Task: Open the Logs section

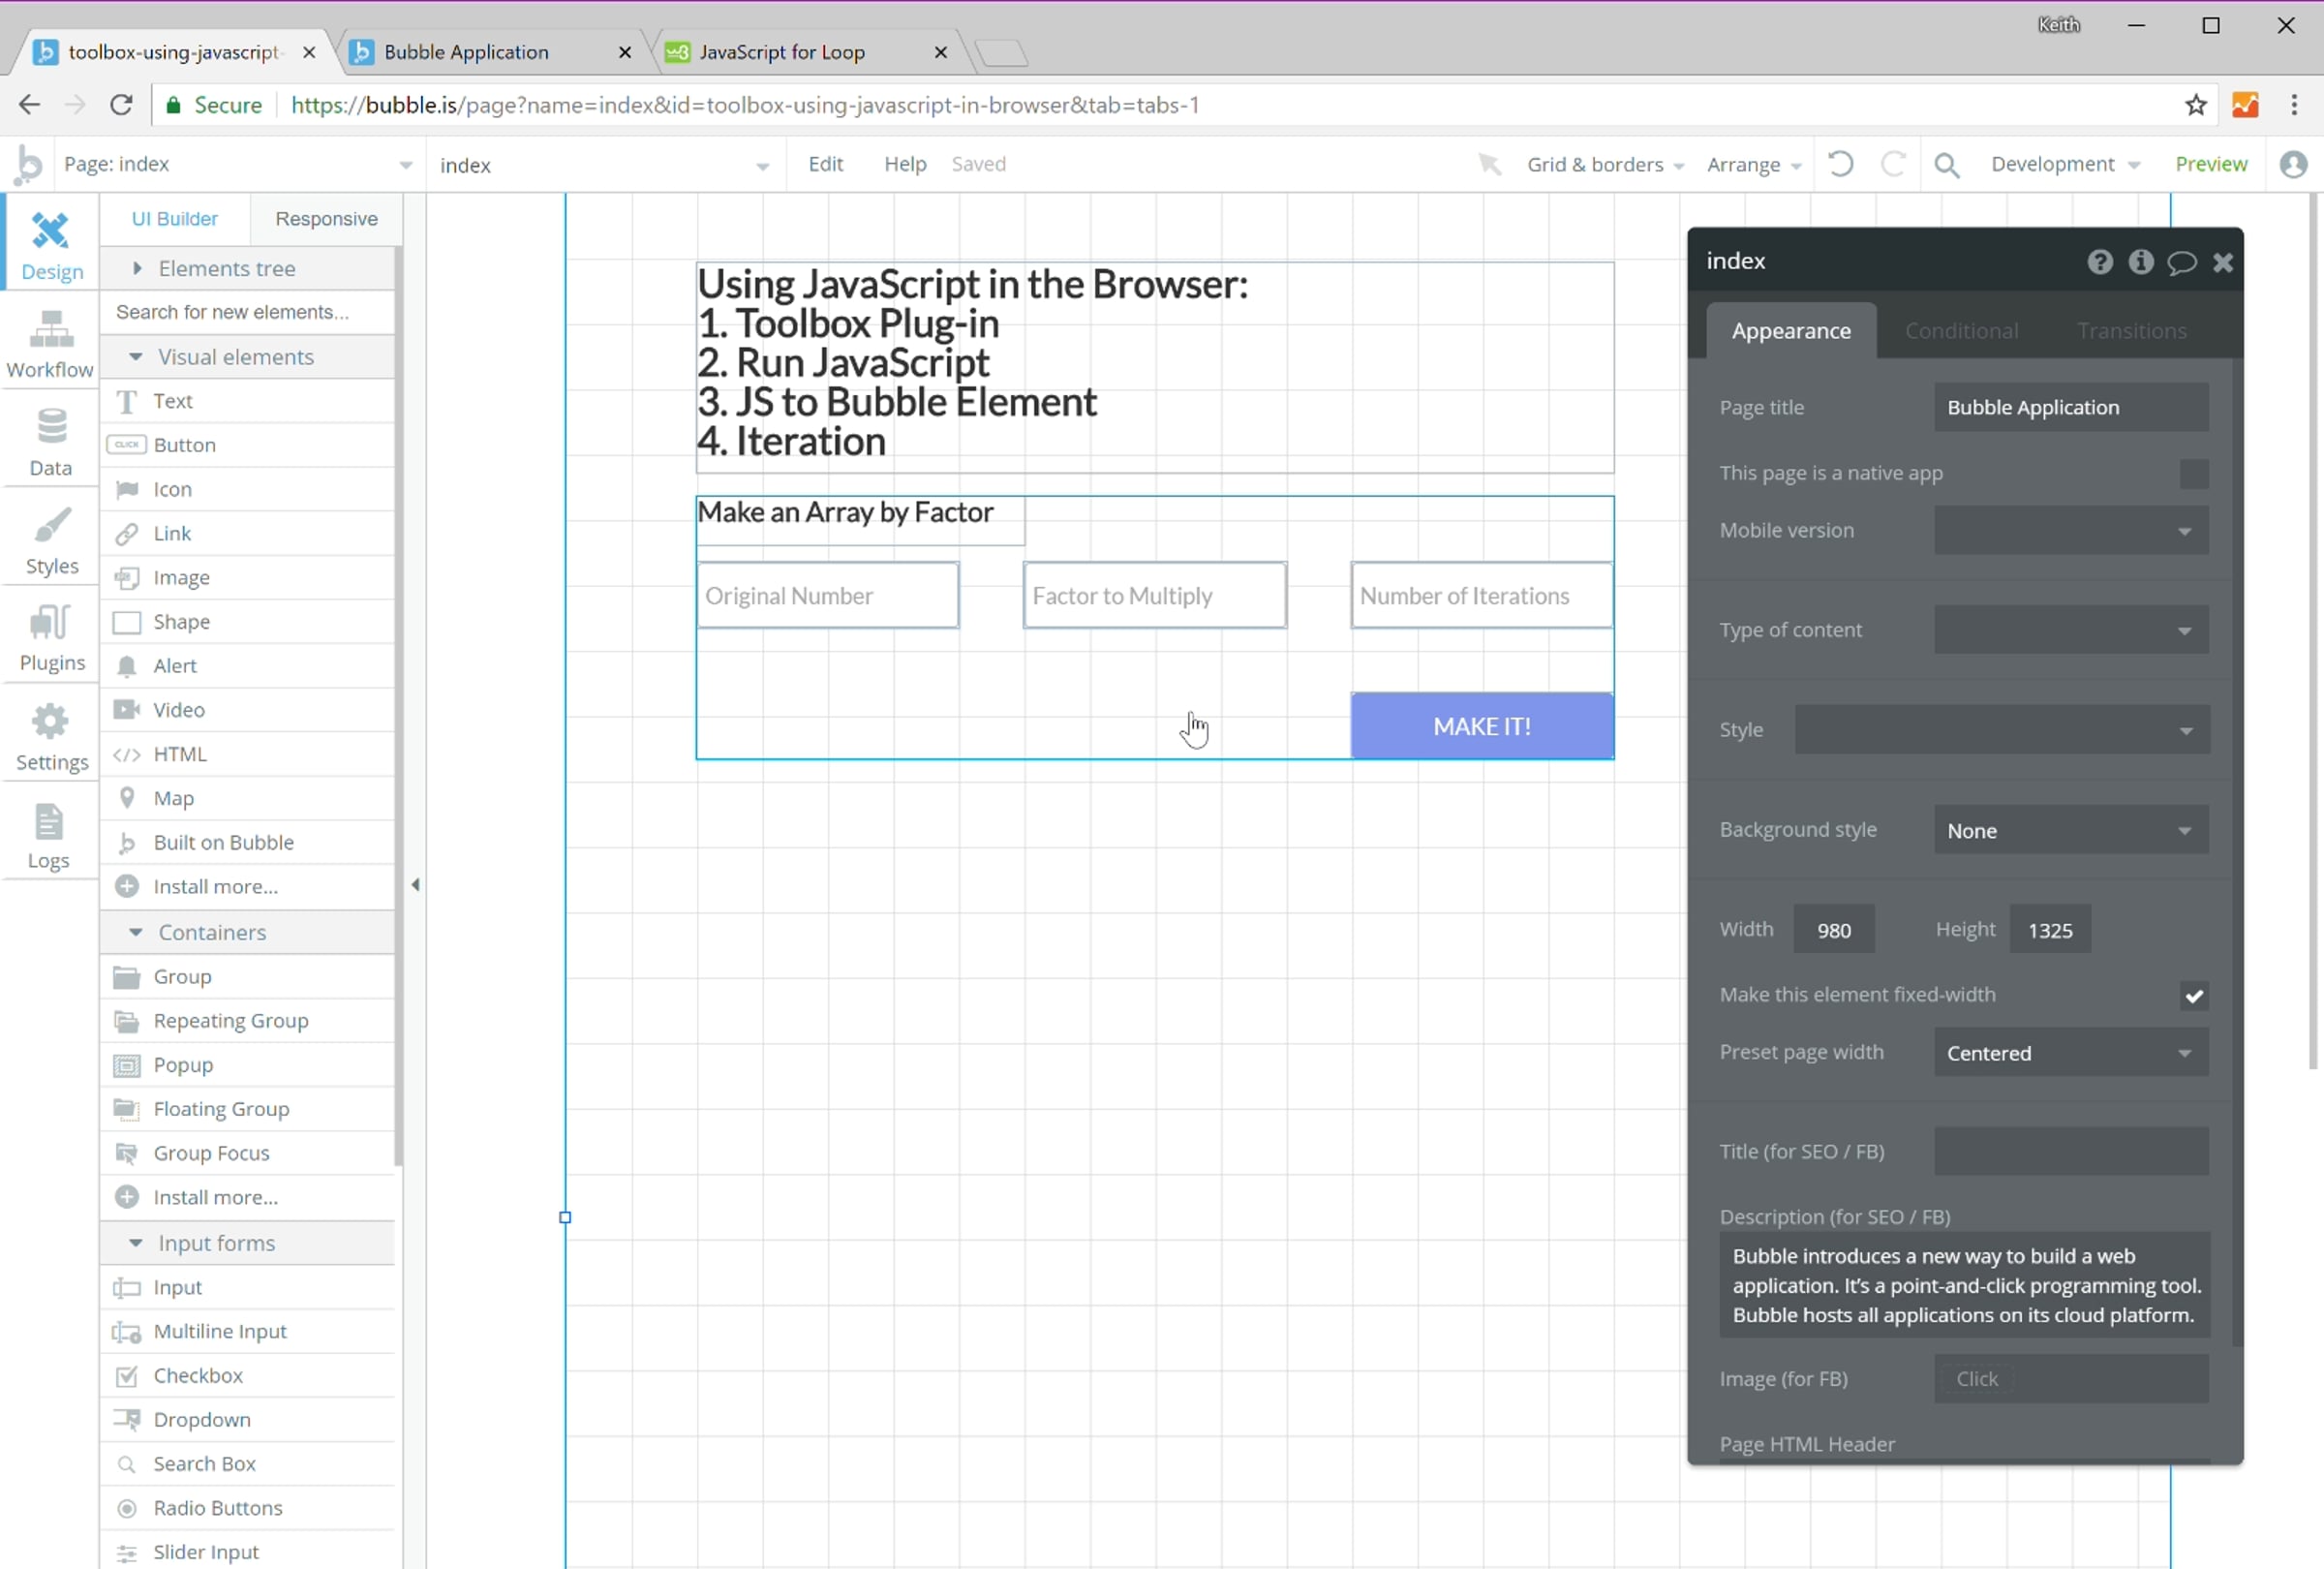Action: [48, 835]
